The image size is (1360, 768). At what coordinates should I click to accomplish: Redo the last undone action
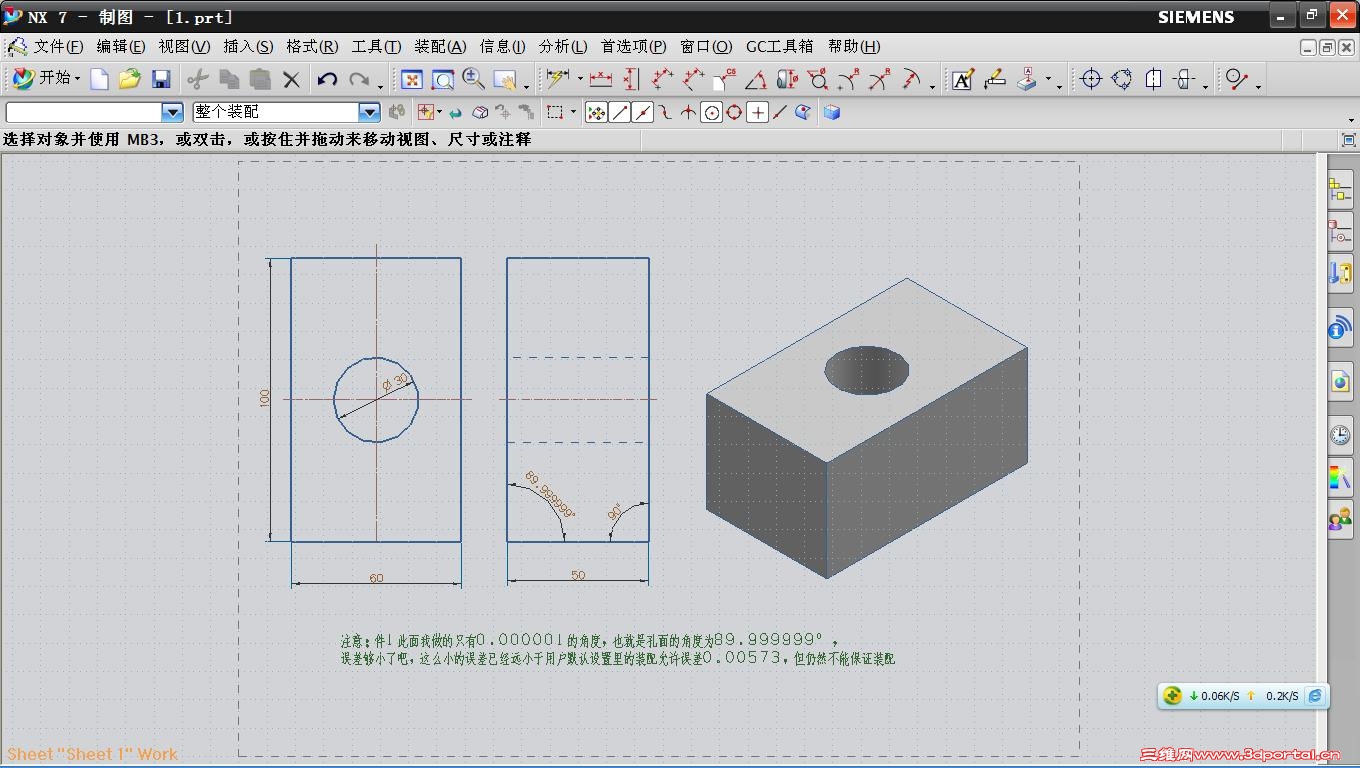tap(359, 79)
